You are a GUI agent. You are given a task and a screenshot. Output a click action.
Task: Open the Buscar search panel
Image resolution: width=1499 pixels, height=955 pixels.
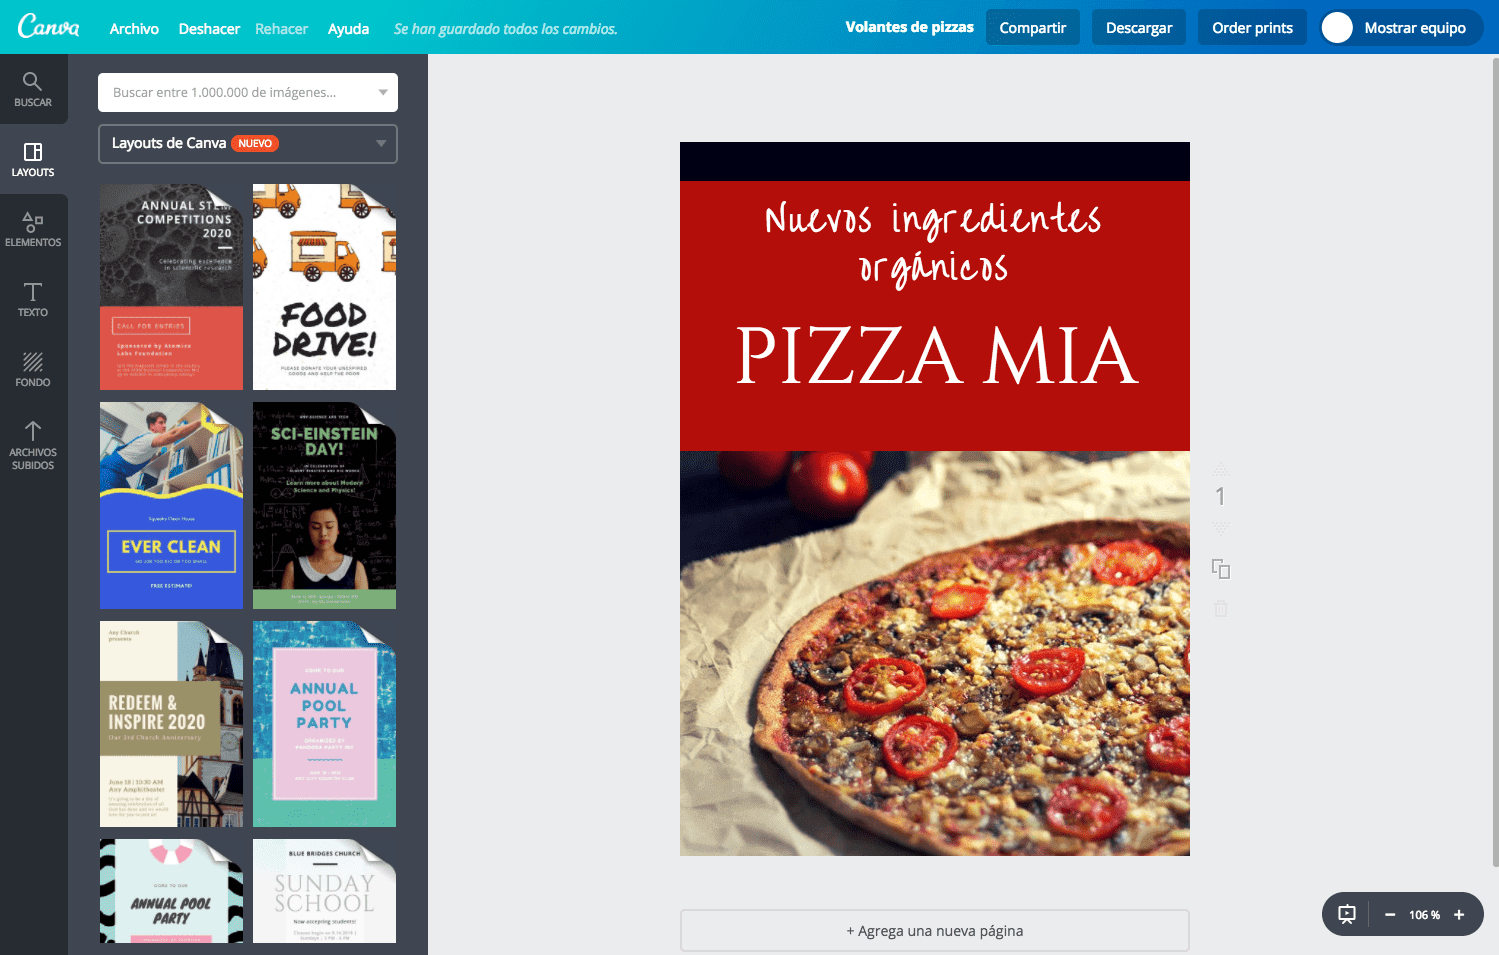coord(33,89)
